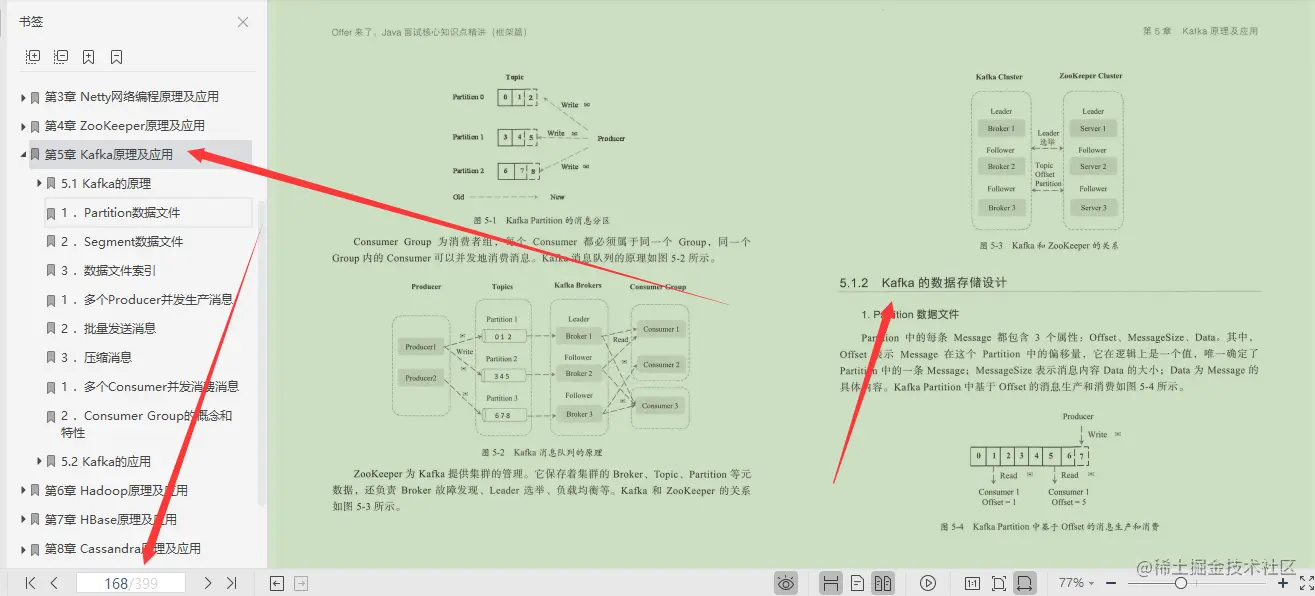
Task: Select two-page side-by-side layout
Action: click(882, 583)
